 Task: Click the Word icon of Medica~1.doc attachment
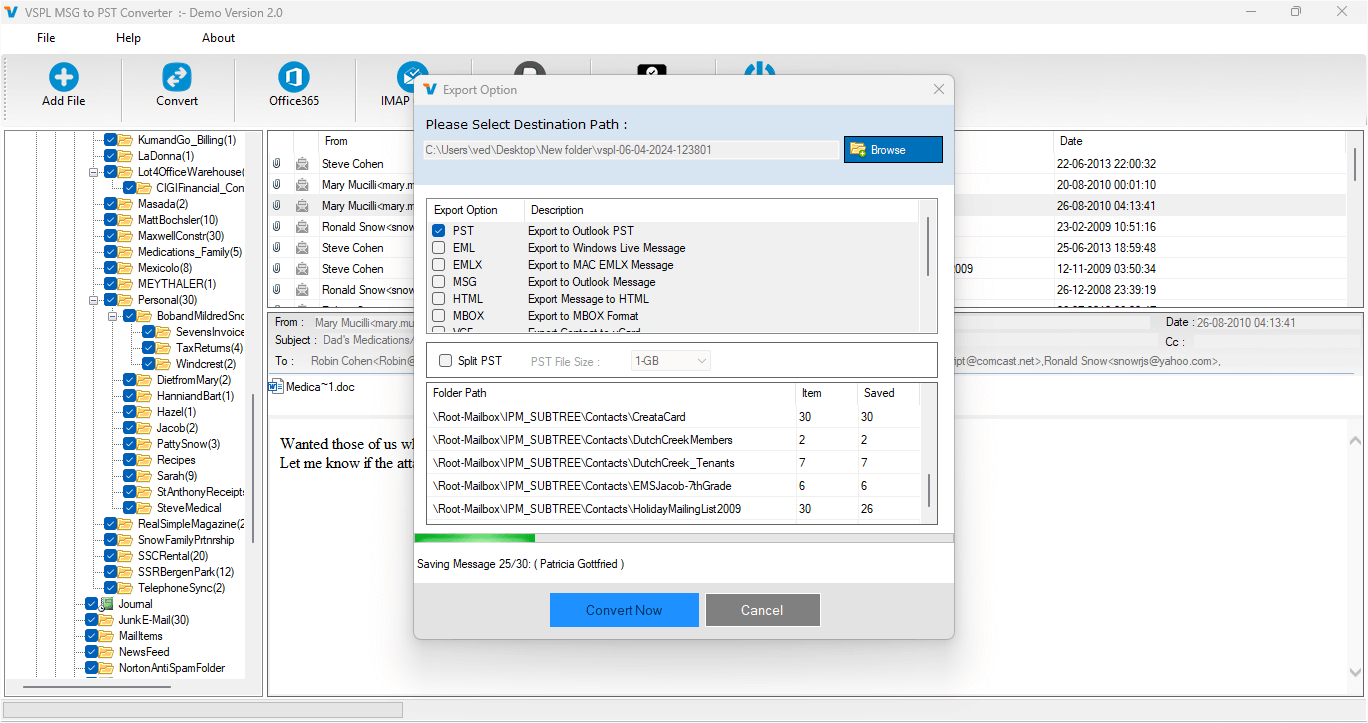(276, 387)
